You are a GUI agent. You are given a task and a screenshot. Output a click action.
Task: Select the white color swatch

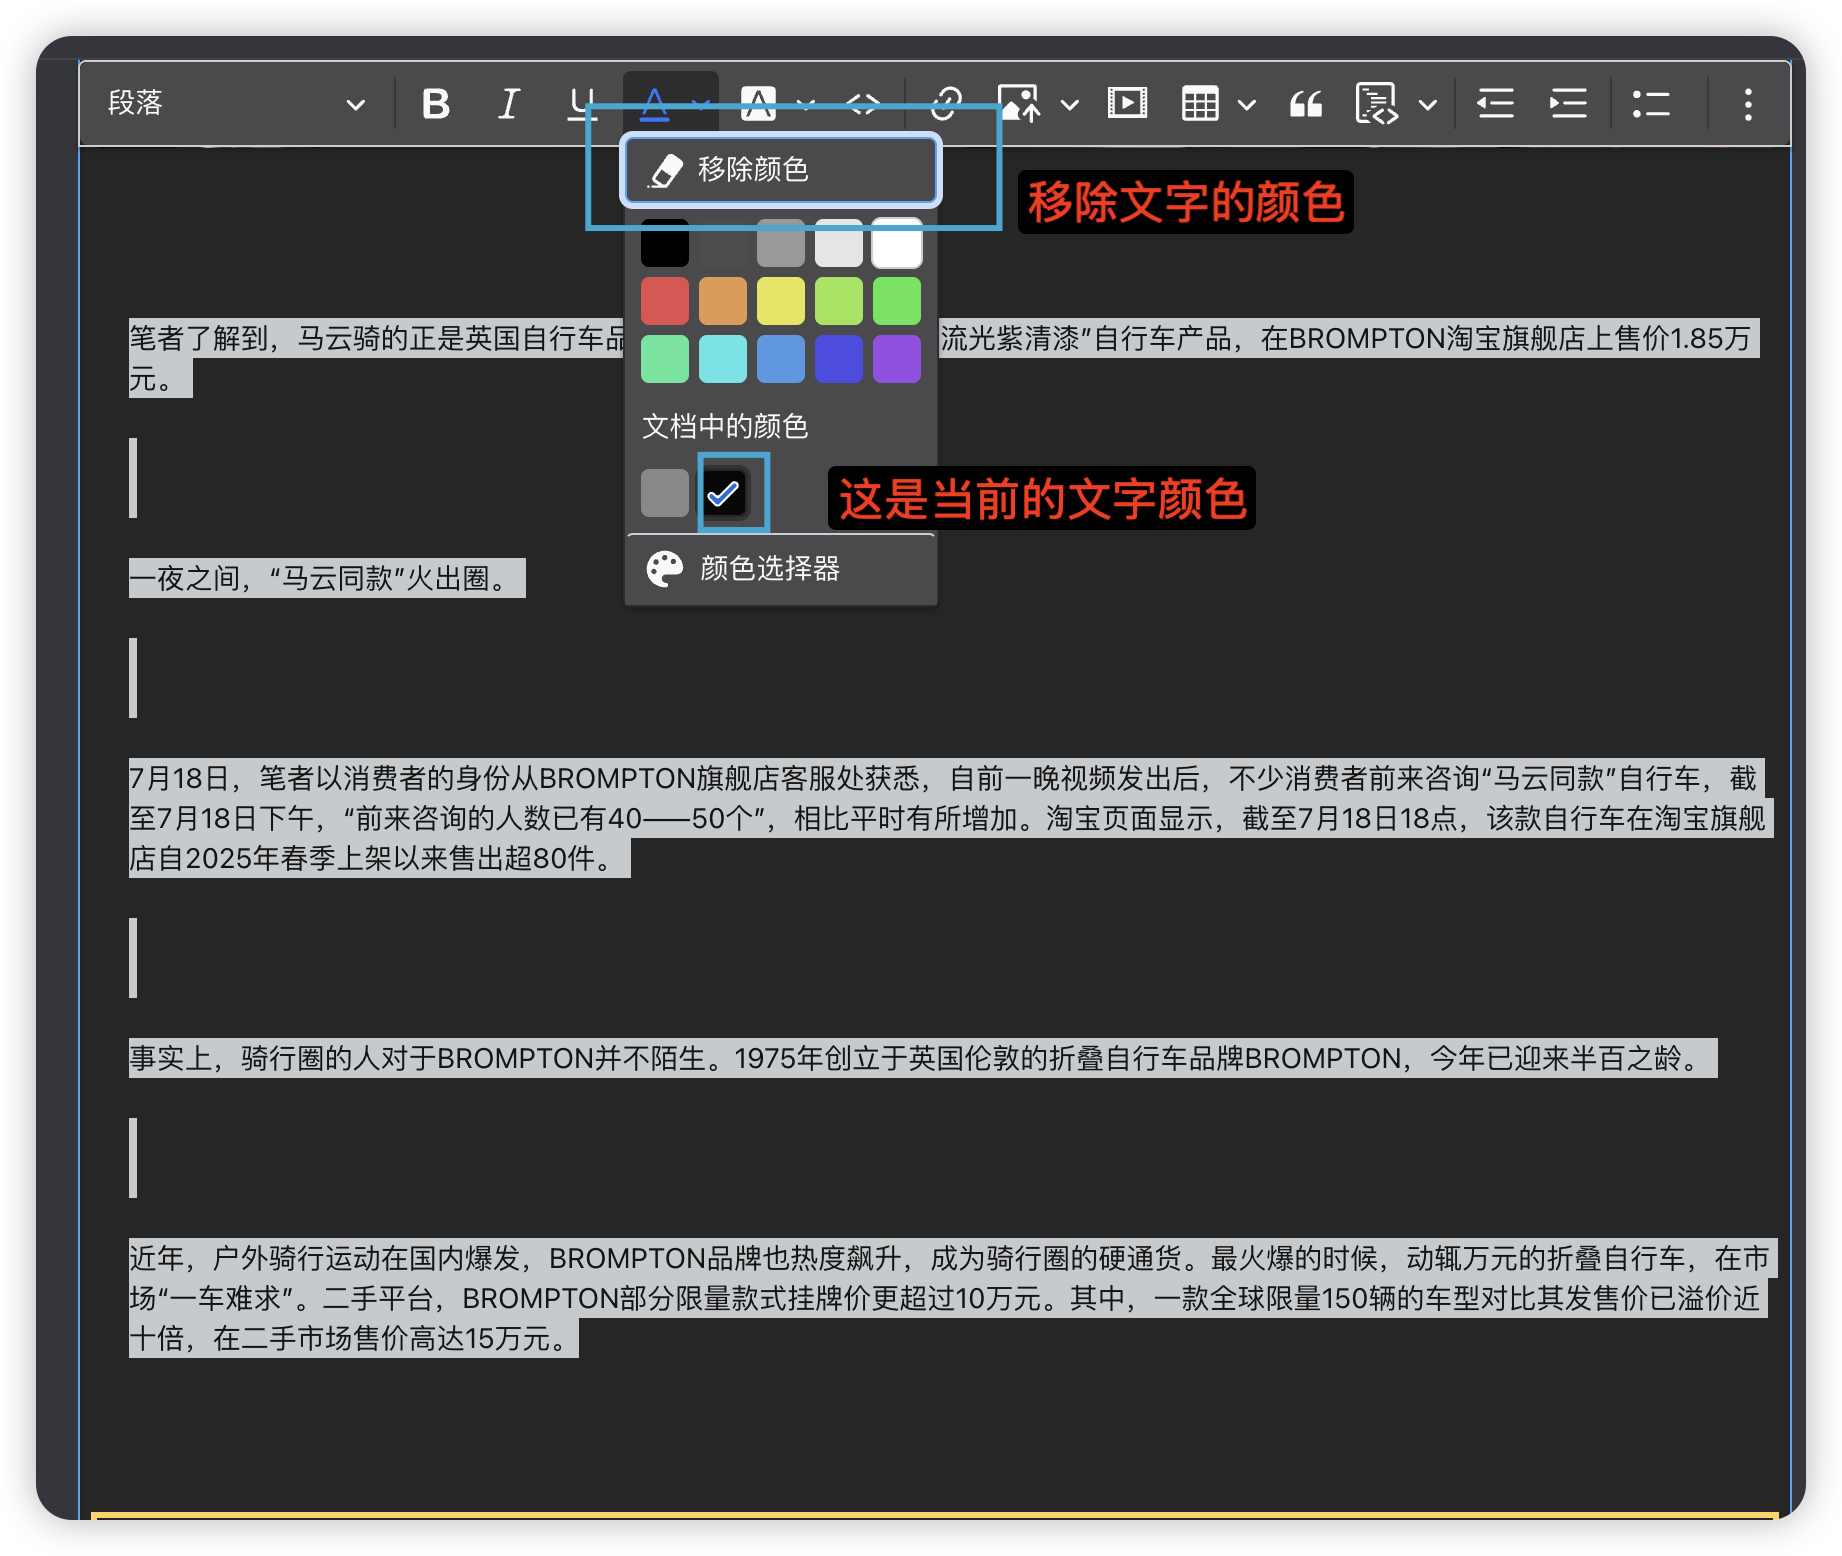point(897,243)
